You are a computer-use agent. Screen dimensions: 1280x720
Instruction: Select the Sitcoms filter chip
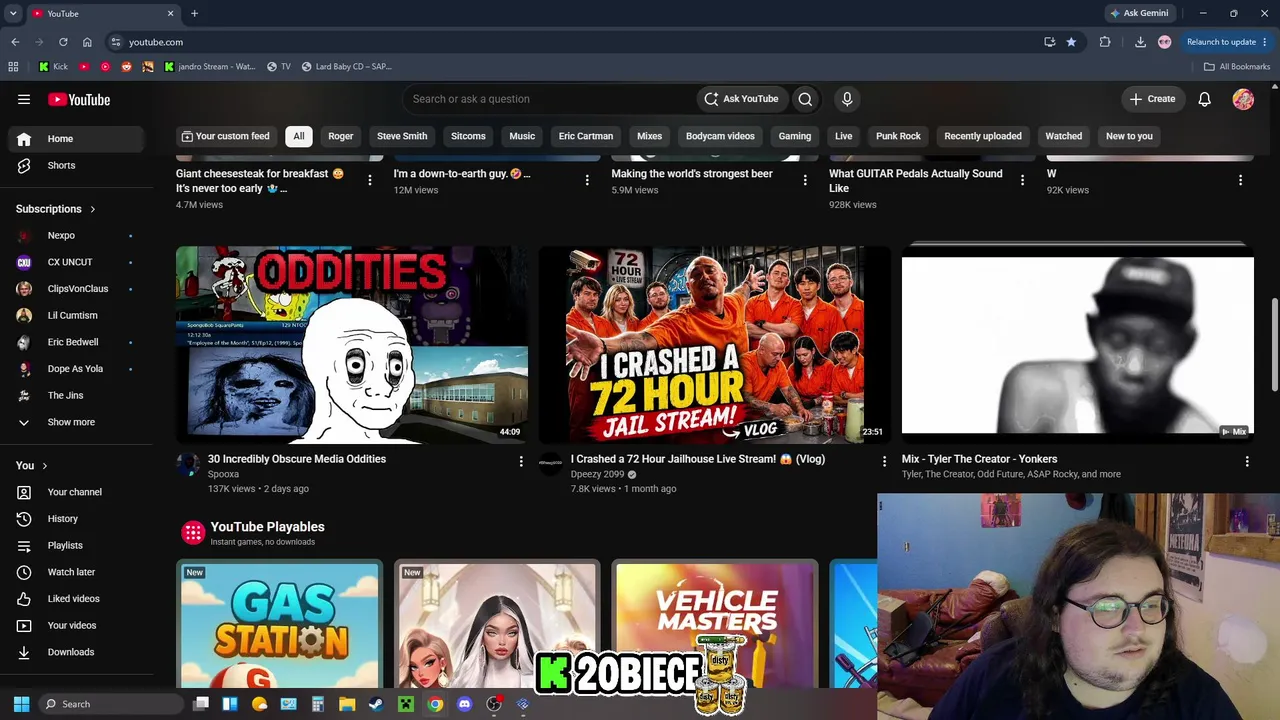468,136
